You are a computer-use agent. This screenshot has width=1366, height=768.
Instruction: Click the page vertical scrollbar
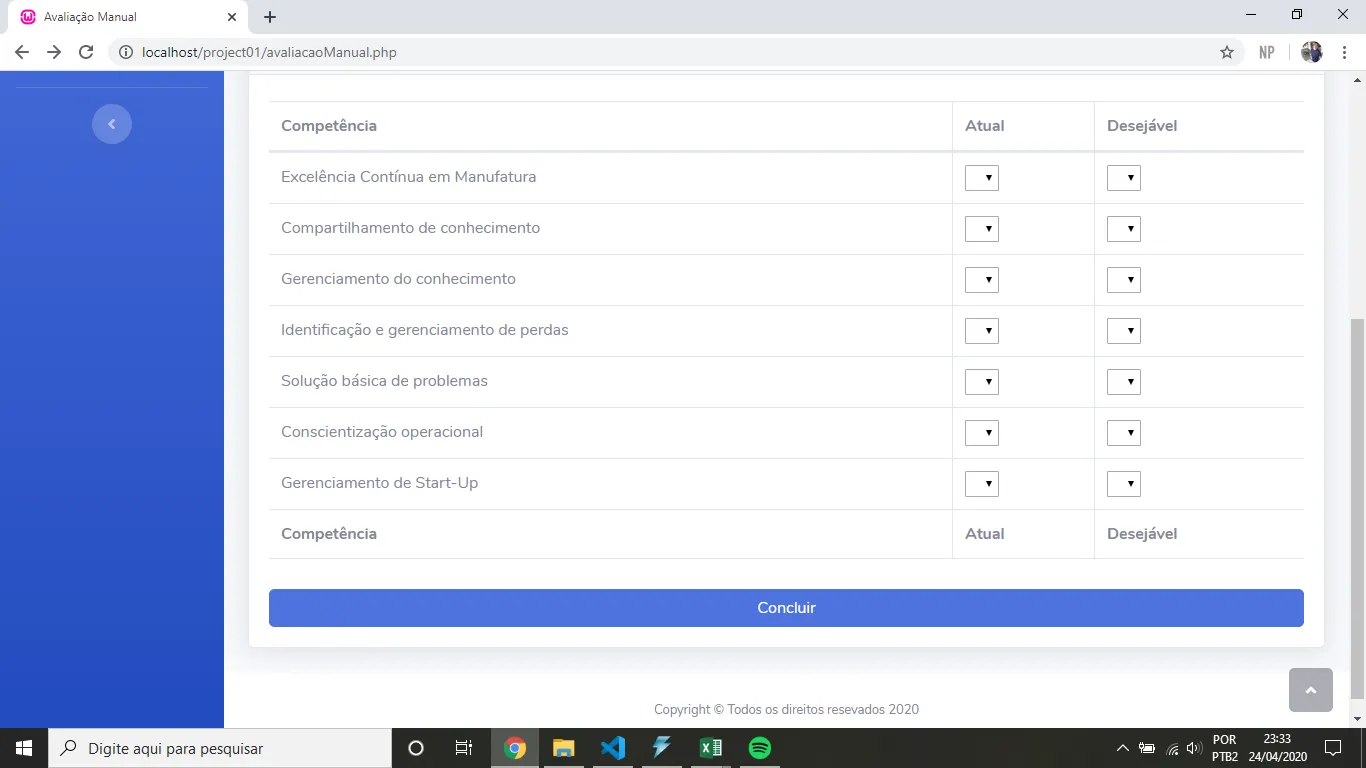pos(1357,509)
